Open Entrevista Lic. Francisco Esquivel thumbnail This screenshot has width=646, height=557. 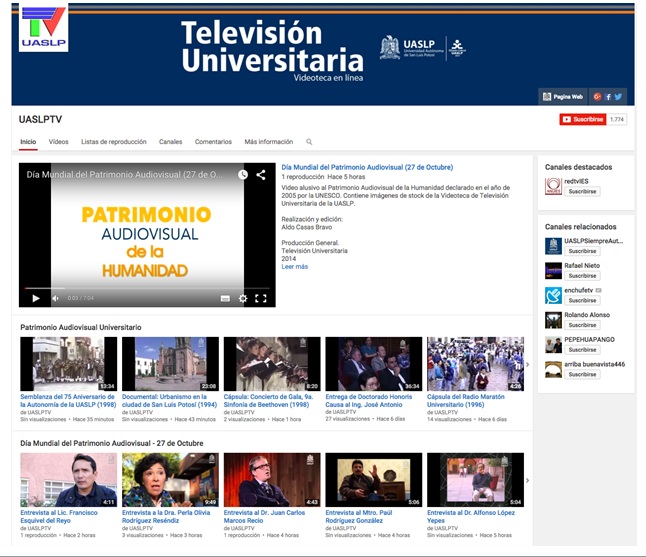[69, 480]
